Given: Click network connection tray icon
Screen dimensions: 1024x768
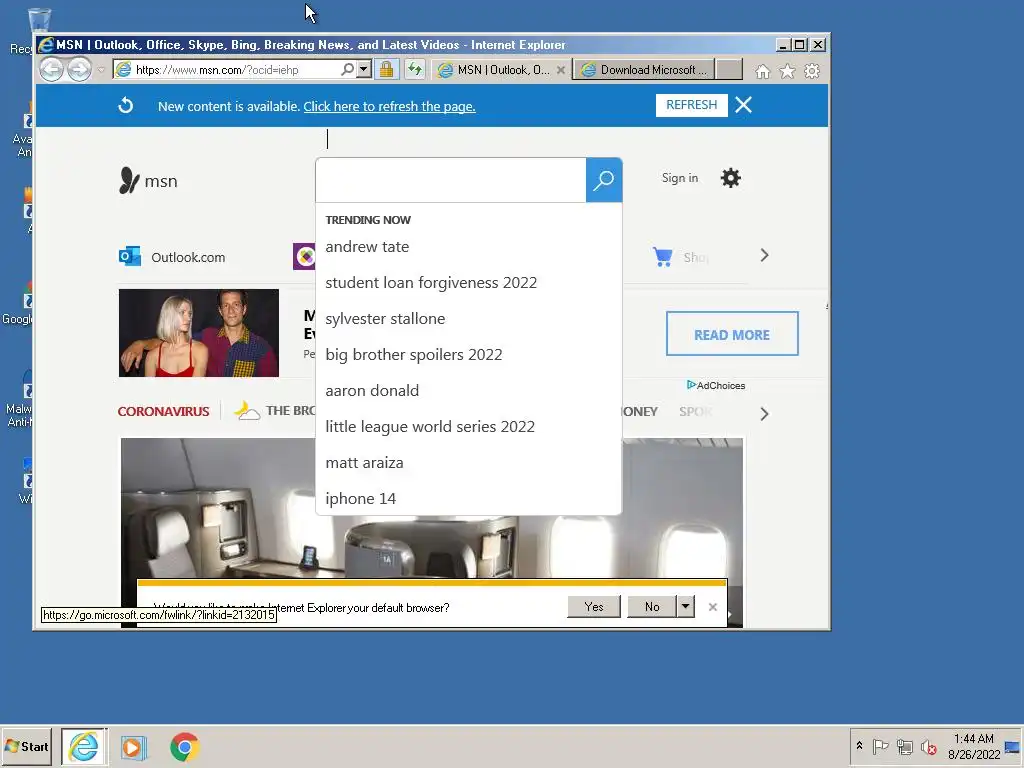Looking at the screenshot, I should (x=904, y=746).
